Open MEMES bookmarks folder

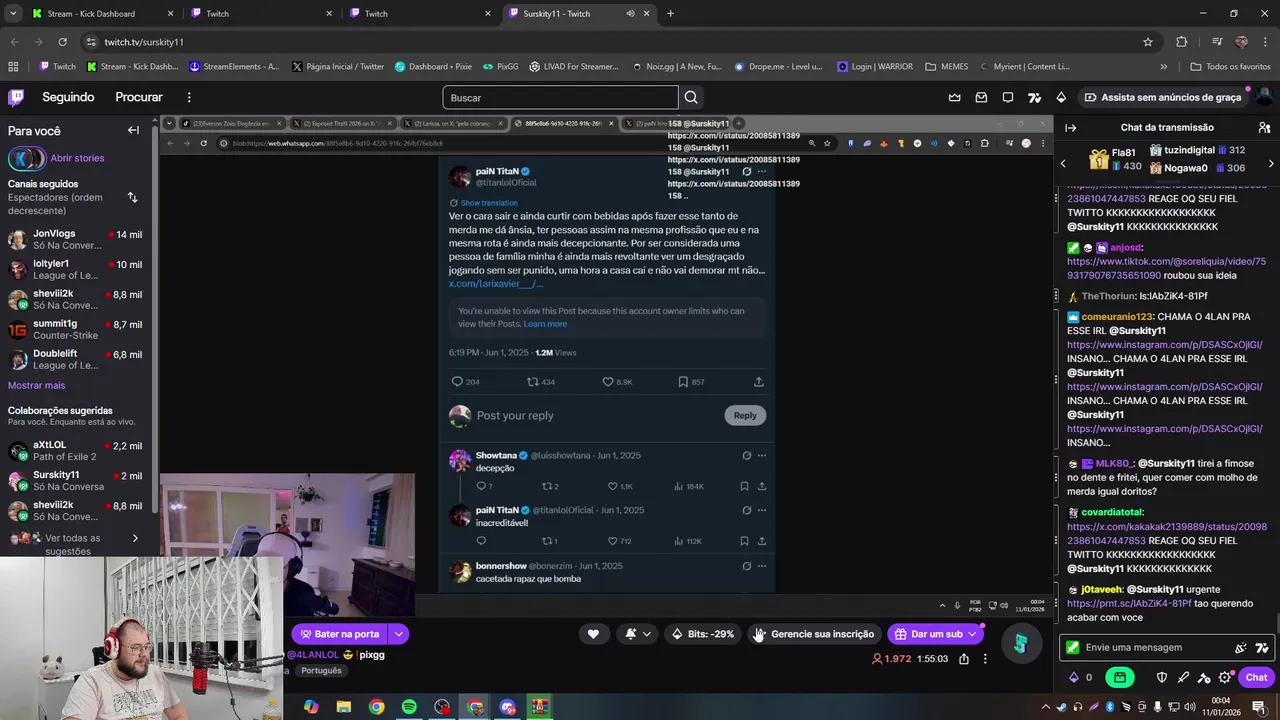[946, 67]
